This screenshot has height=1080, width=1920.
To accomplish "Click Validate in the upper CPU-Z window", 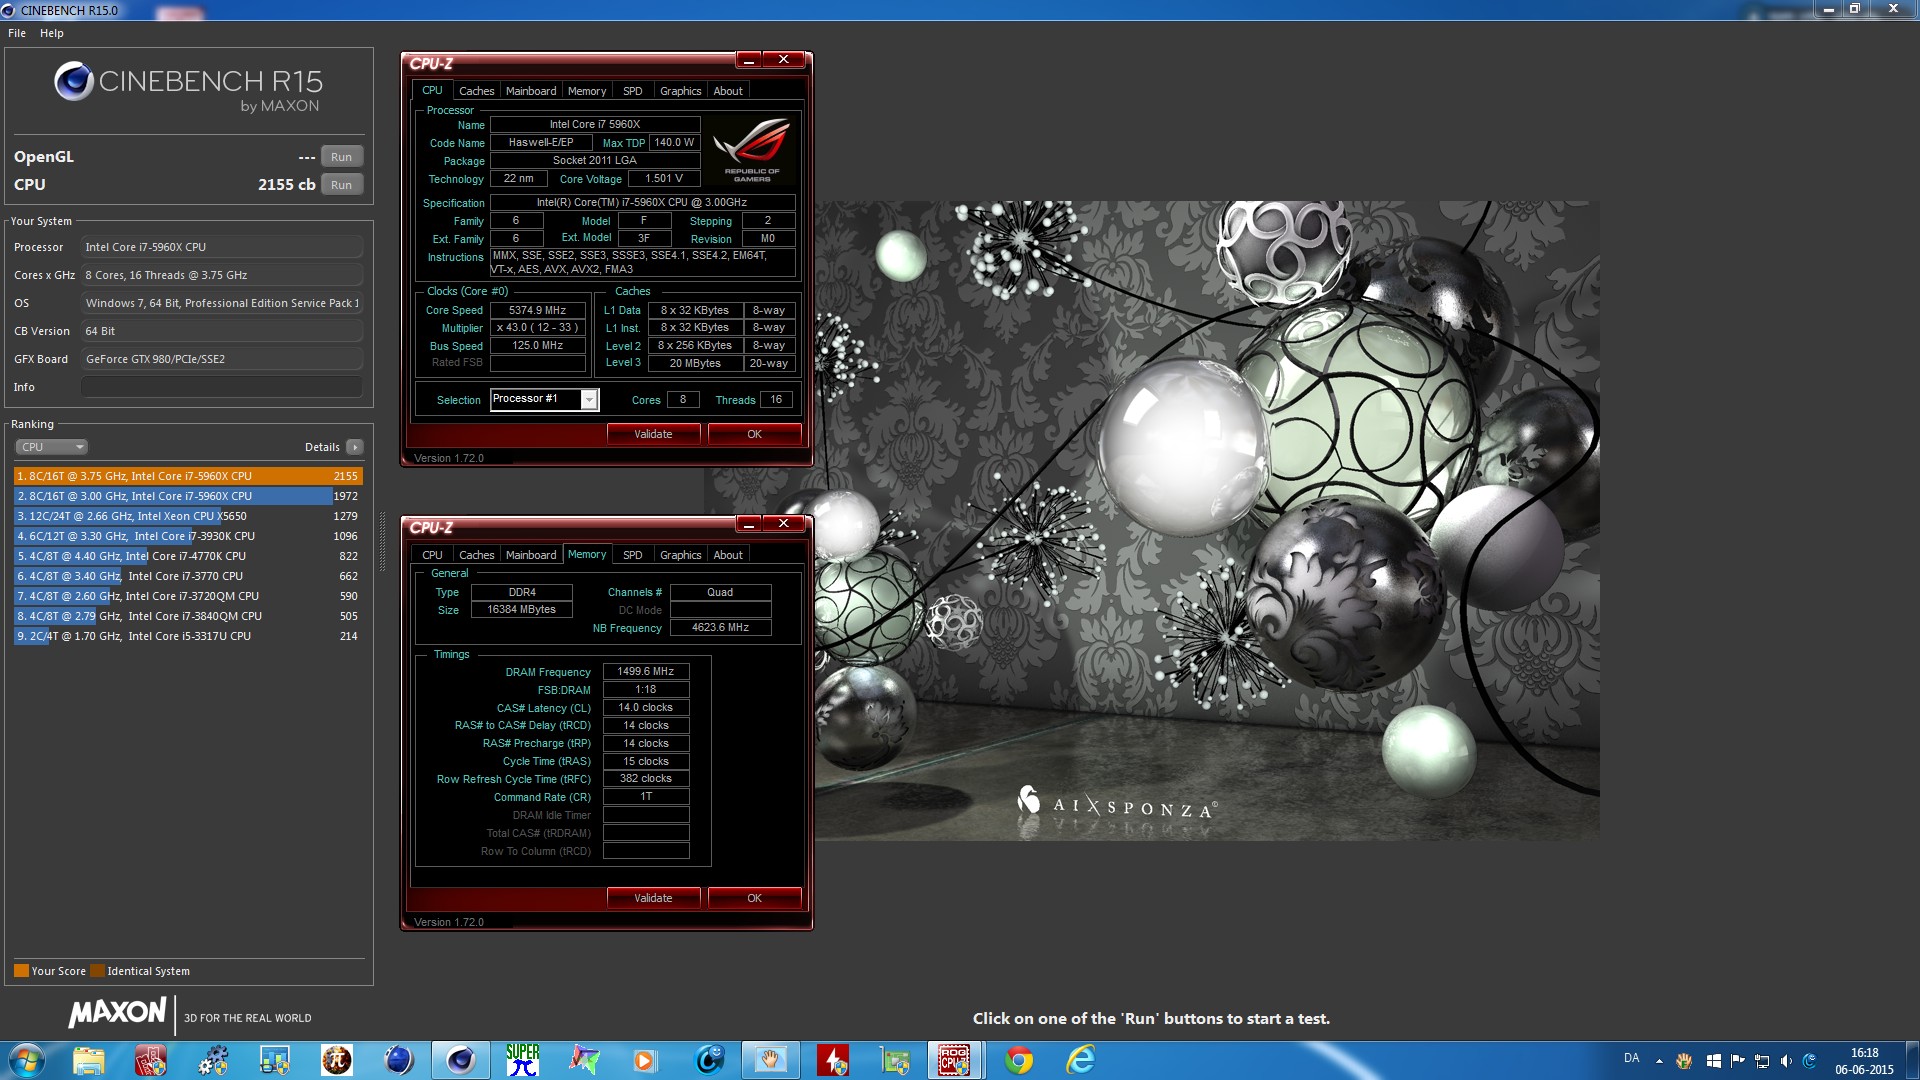I will (653, 434).
